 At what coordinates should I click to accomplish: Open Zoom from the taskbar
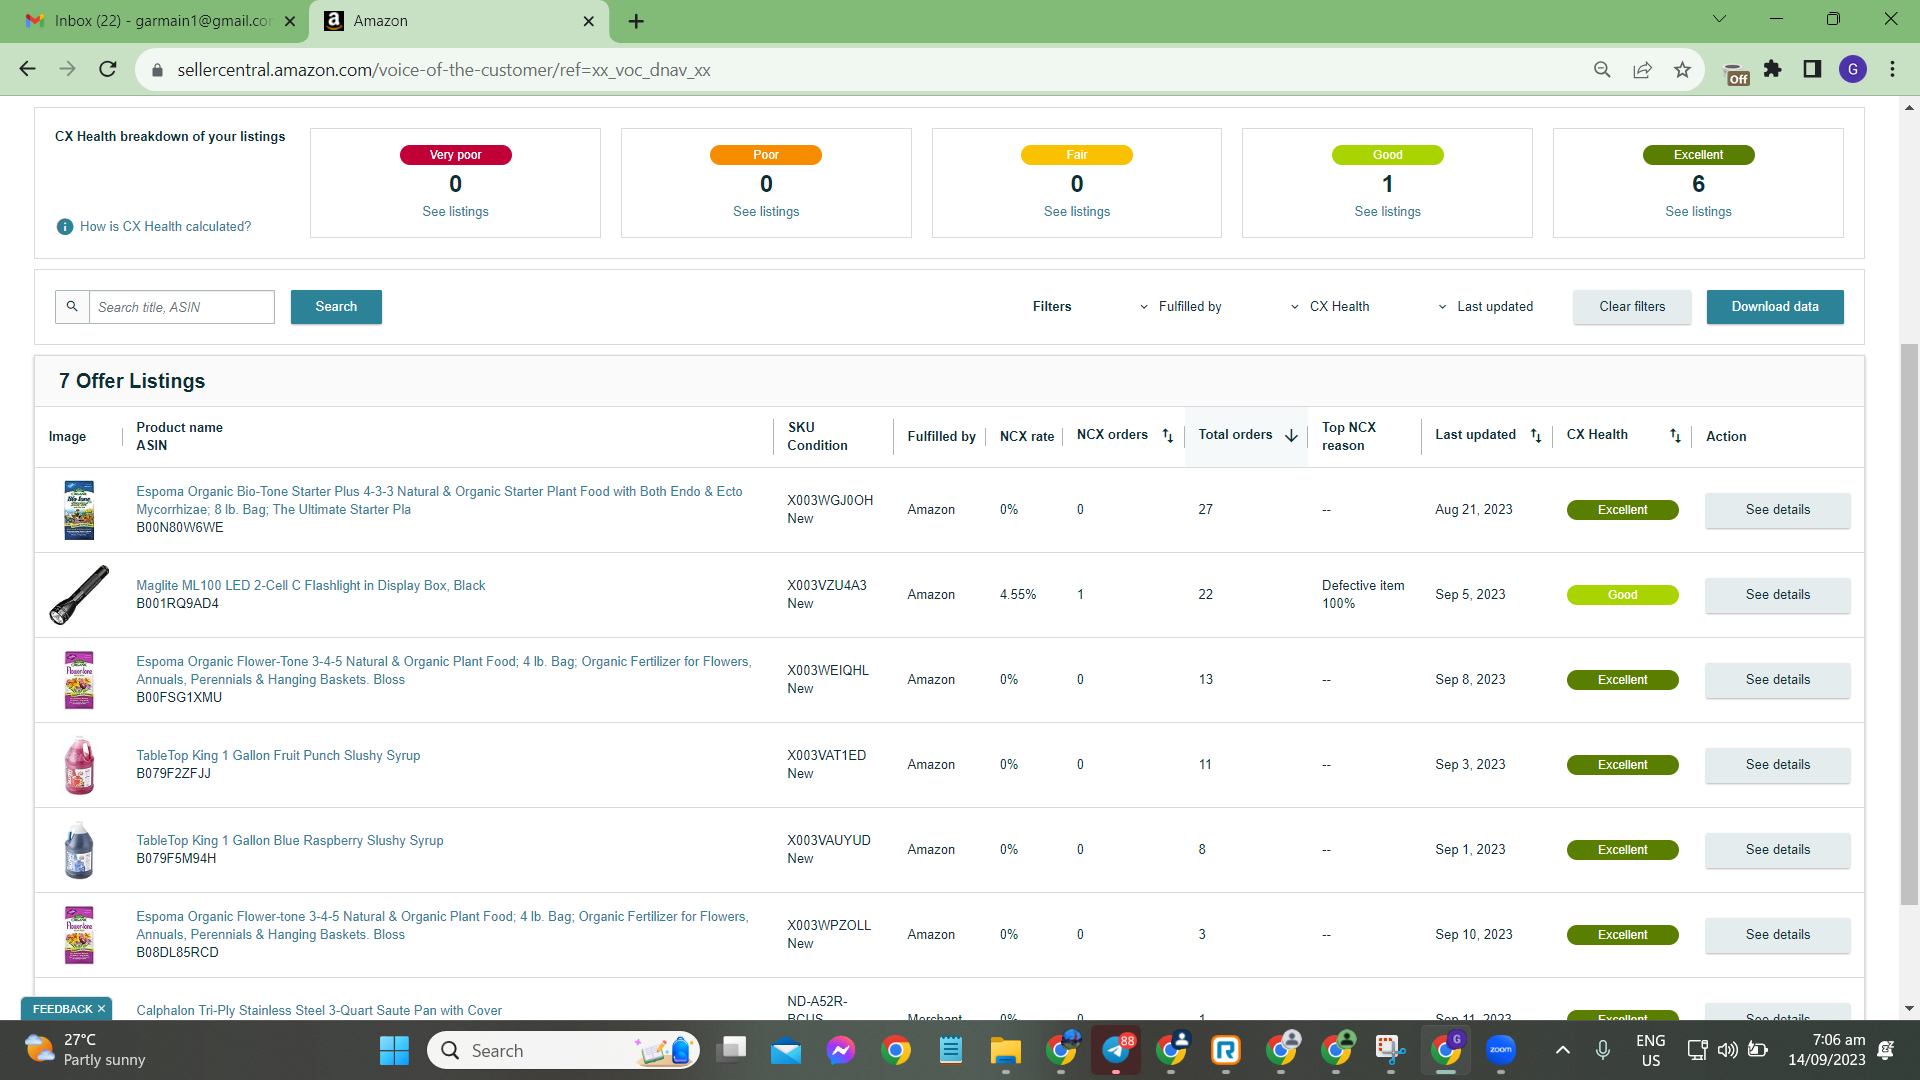click(1501, 1050)
